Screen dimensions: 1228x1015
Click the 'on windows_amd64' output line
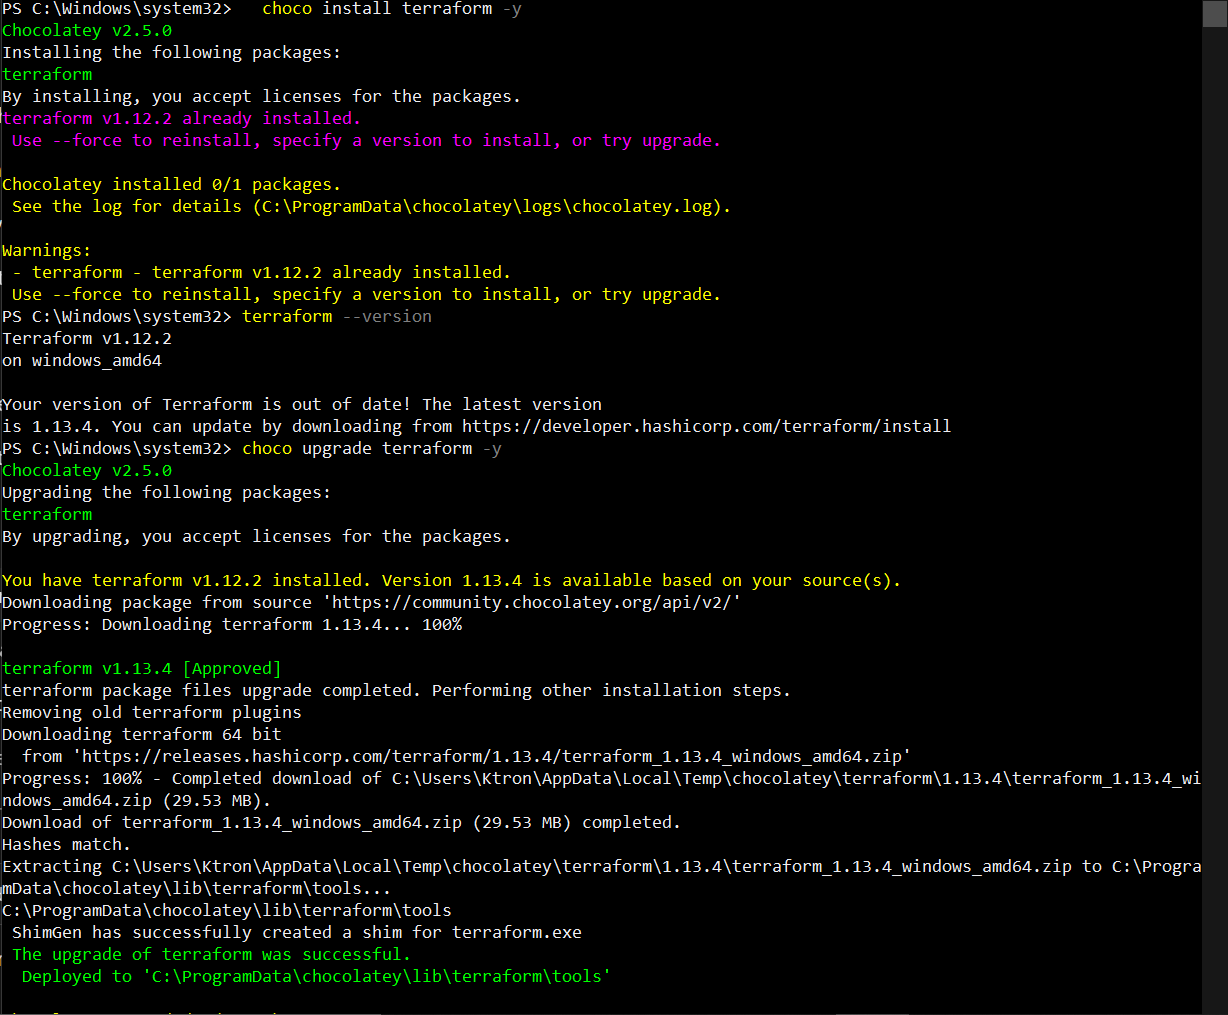[x=82, y=360]
